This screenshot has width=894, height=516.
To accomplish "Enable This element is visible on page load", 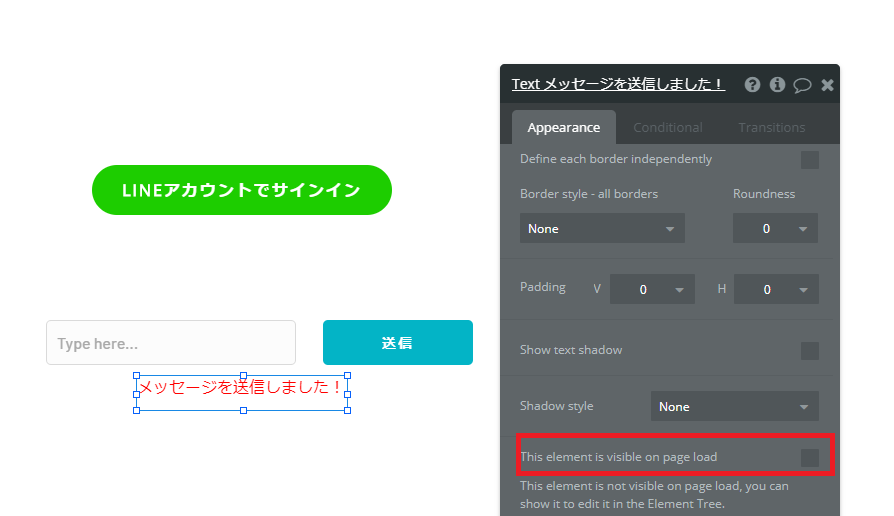I will (810, 457).
